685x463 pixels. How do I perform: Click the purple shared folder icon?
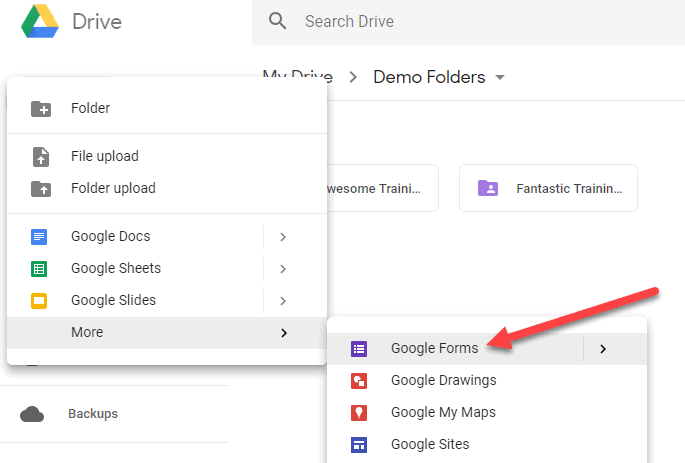488,188
